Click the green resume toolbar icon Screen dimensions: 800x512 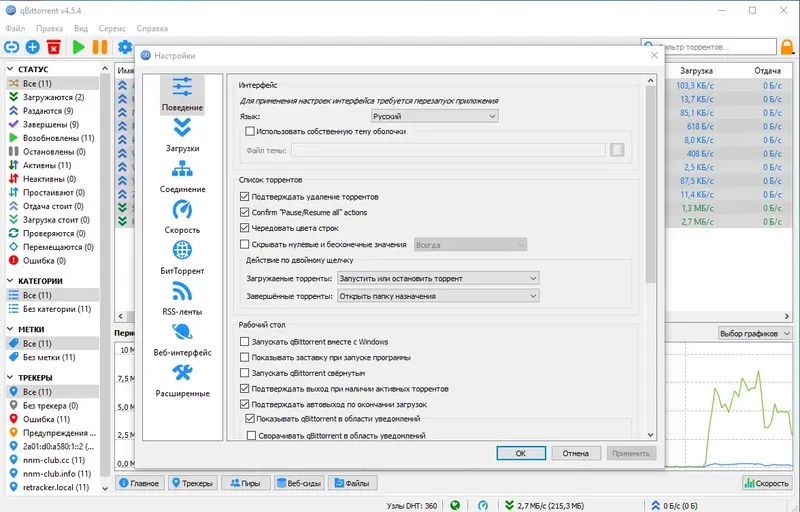click(79, 47)
